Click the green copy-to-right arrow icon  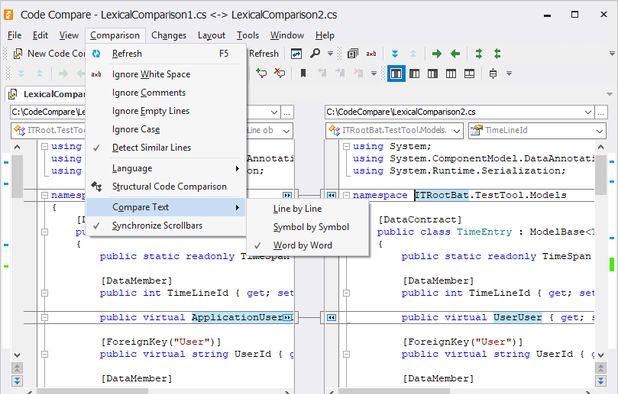tap(436, 54)
